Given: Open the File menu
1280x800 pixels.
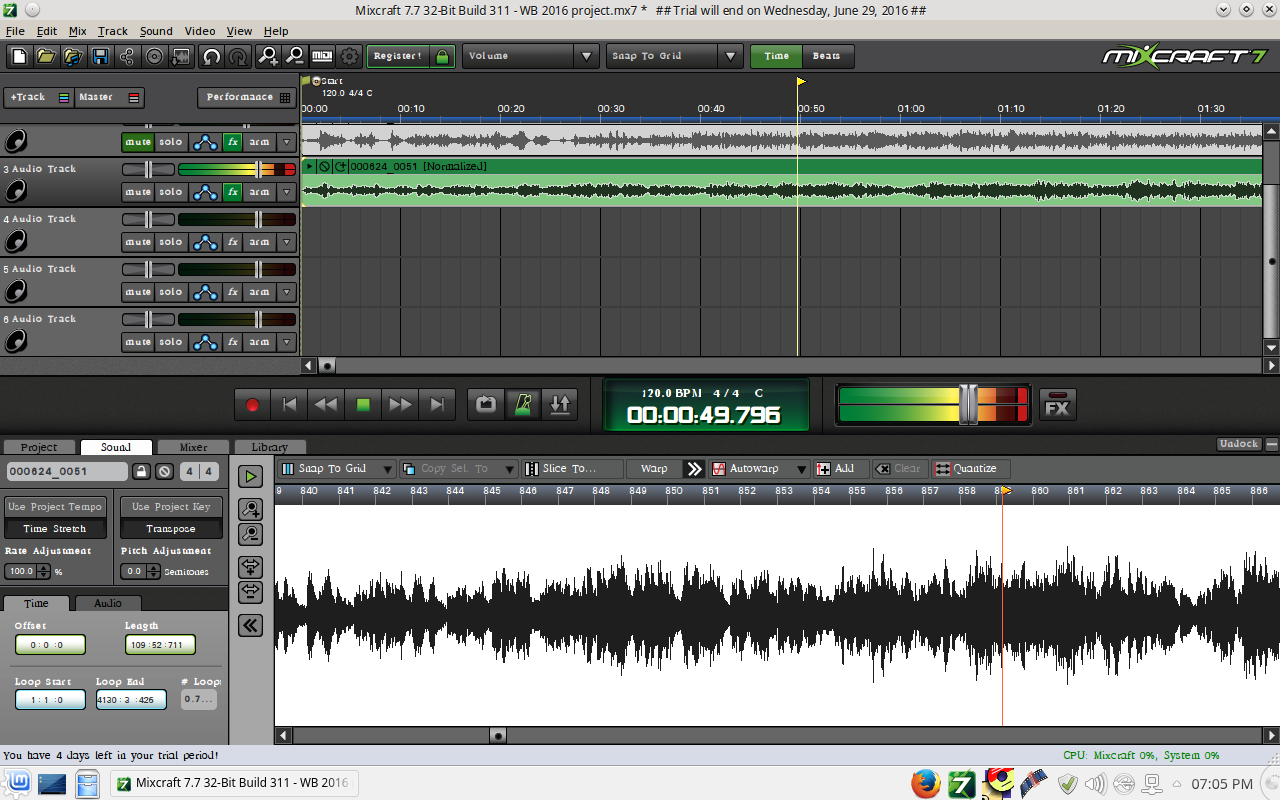Looking at the screenshot, I should point(14,31).
